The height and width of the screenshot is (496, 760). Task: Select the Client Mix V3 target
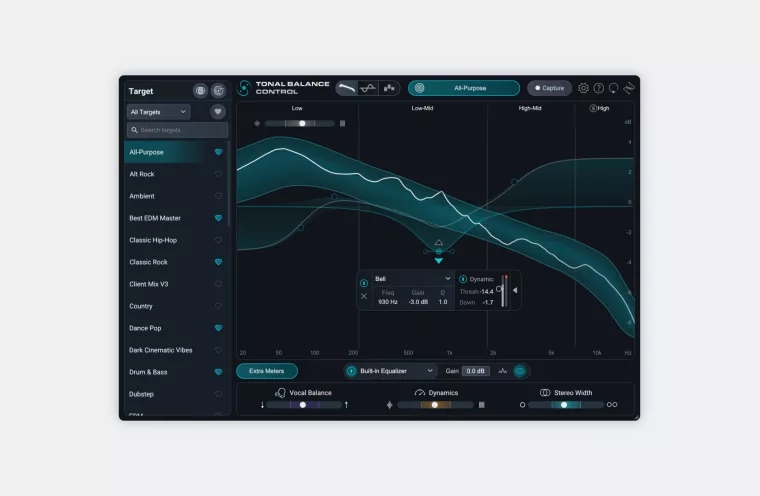175,284
